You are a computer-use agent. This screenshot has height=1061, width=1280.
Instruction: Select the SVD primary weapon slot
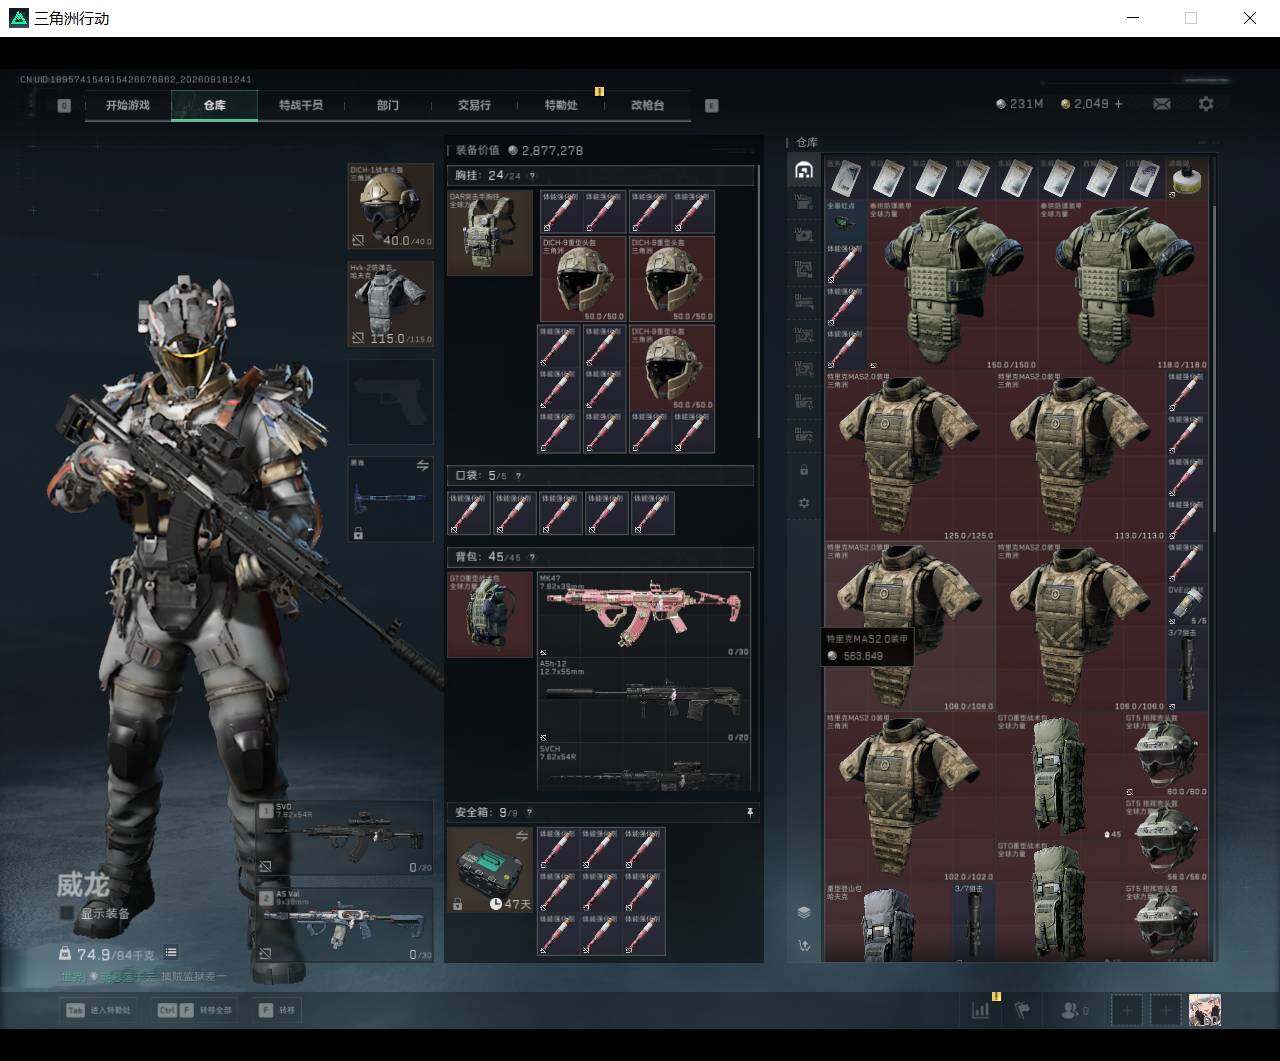click(x=345, y=838)
